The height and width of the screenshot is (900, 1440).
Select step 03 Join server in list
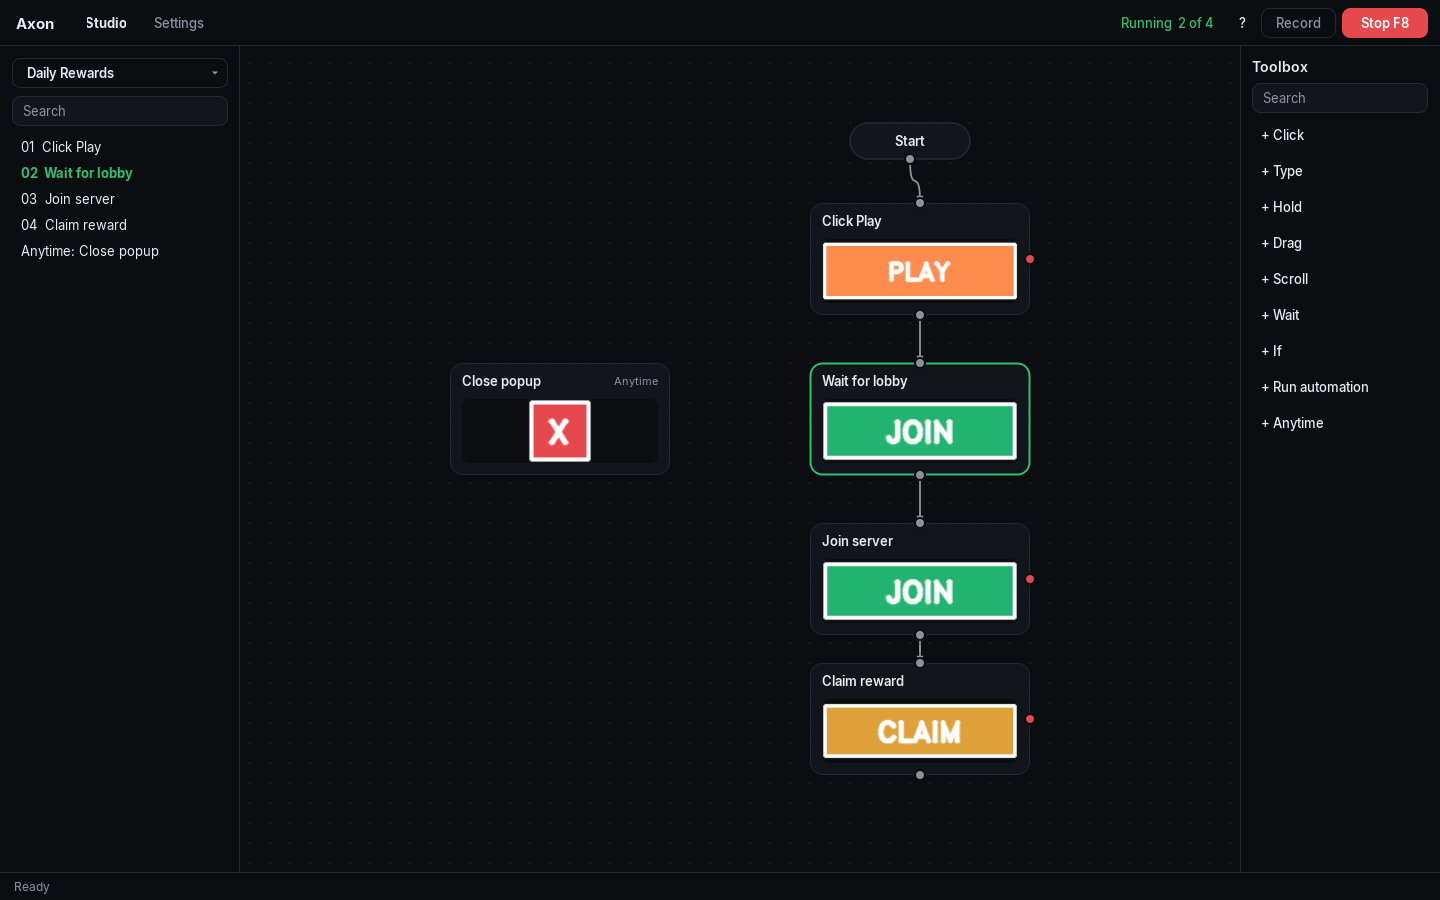coord(120,199)
